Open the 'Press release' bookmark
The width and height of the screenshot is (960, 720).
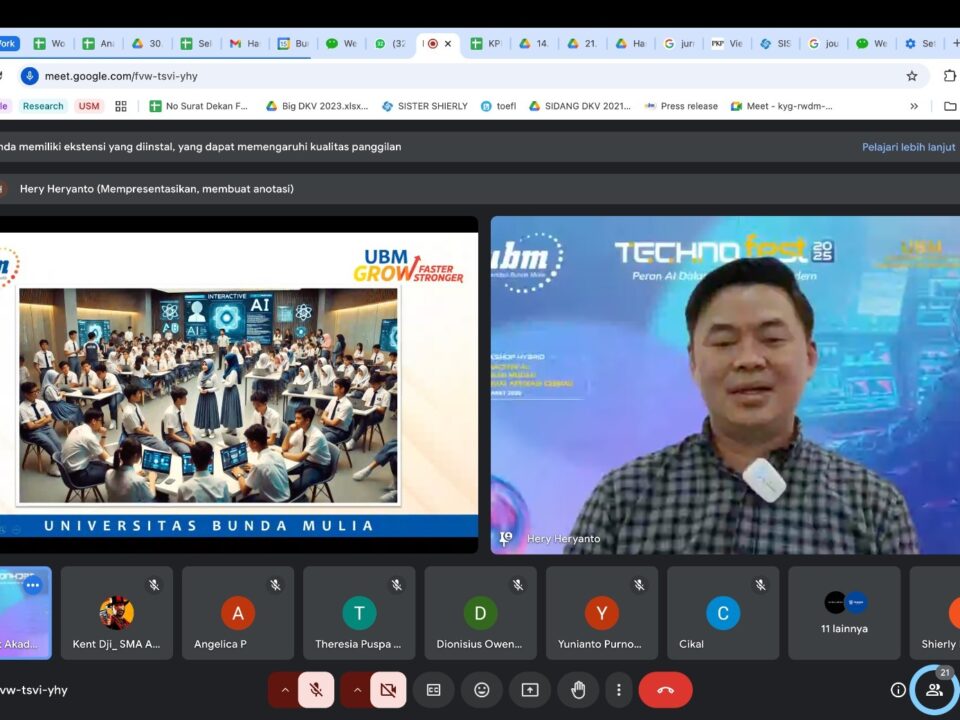(x=681, y=106)
